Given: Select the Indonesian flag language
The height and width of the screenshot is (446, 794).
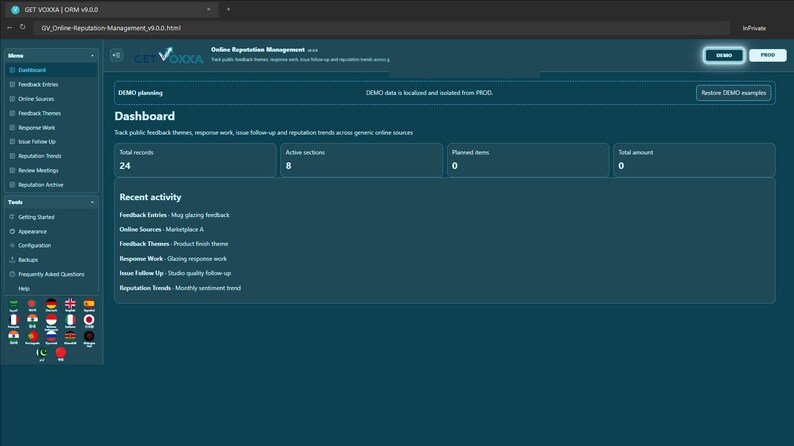Looking at the screenshot, I should 51,320.
